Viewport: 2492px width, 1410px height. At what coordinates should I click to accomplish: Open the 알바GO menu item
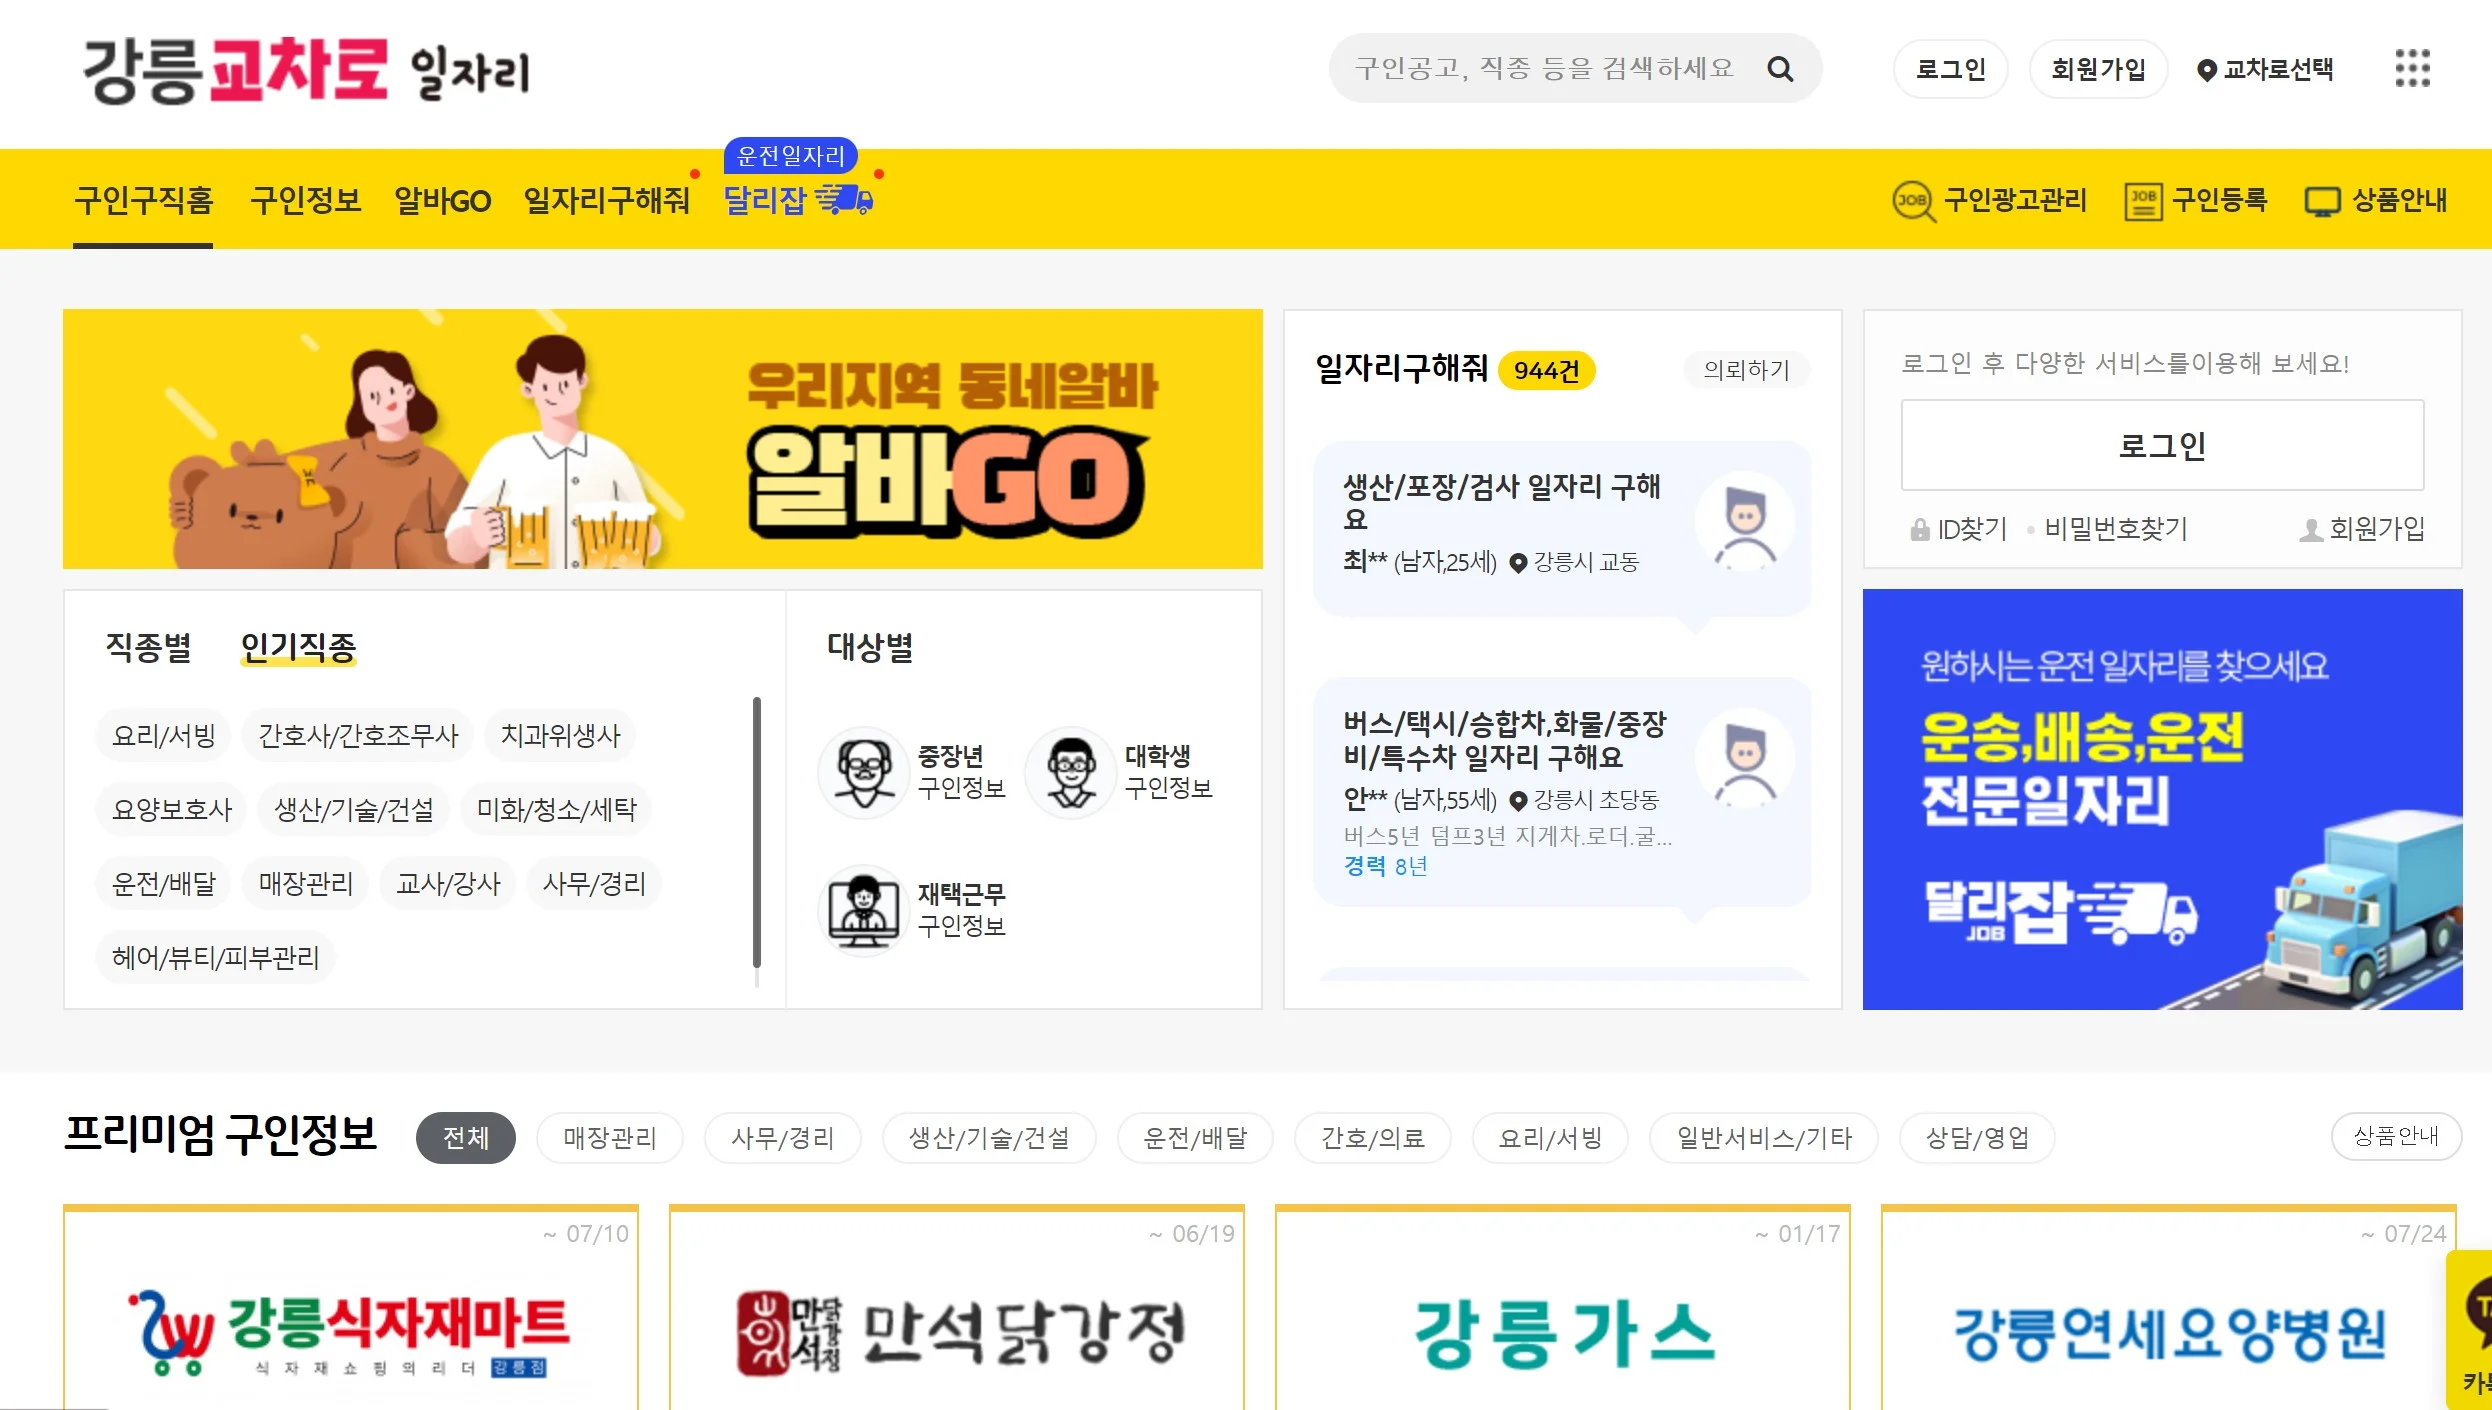[442, 201]
